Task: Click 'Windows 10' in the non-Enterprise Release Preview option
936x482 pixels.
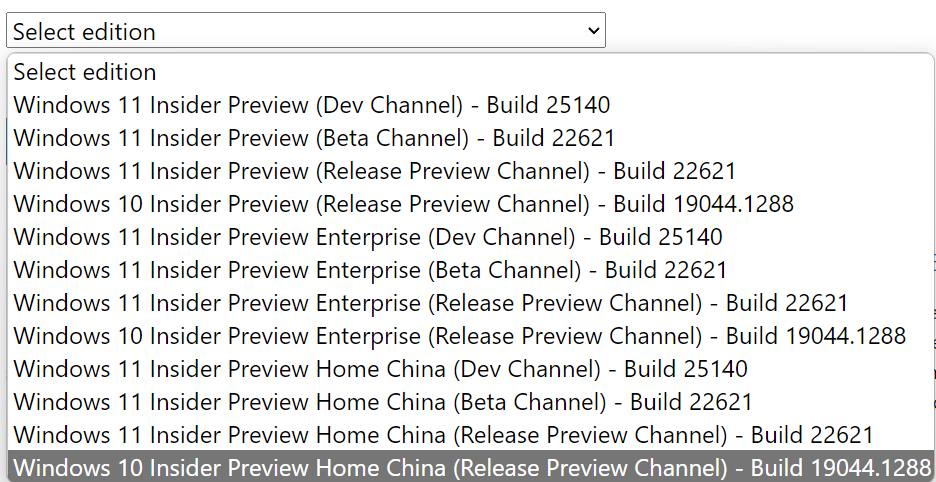Action: [78, 204]
